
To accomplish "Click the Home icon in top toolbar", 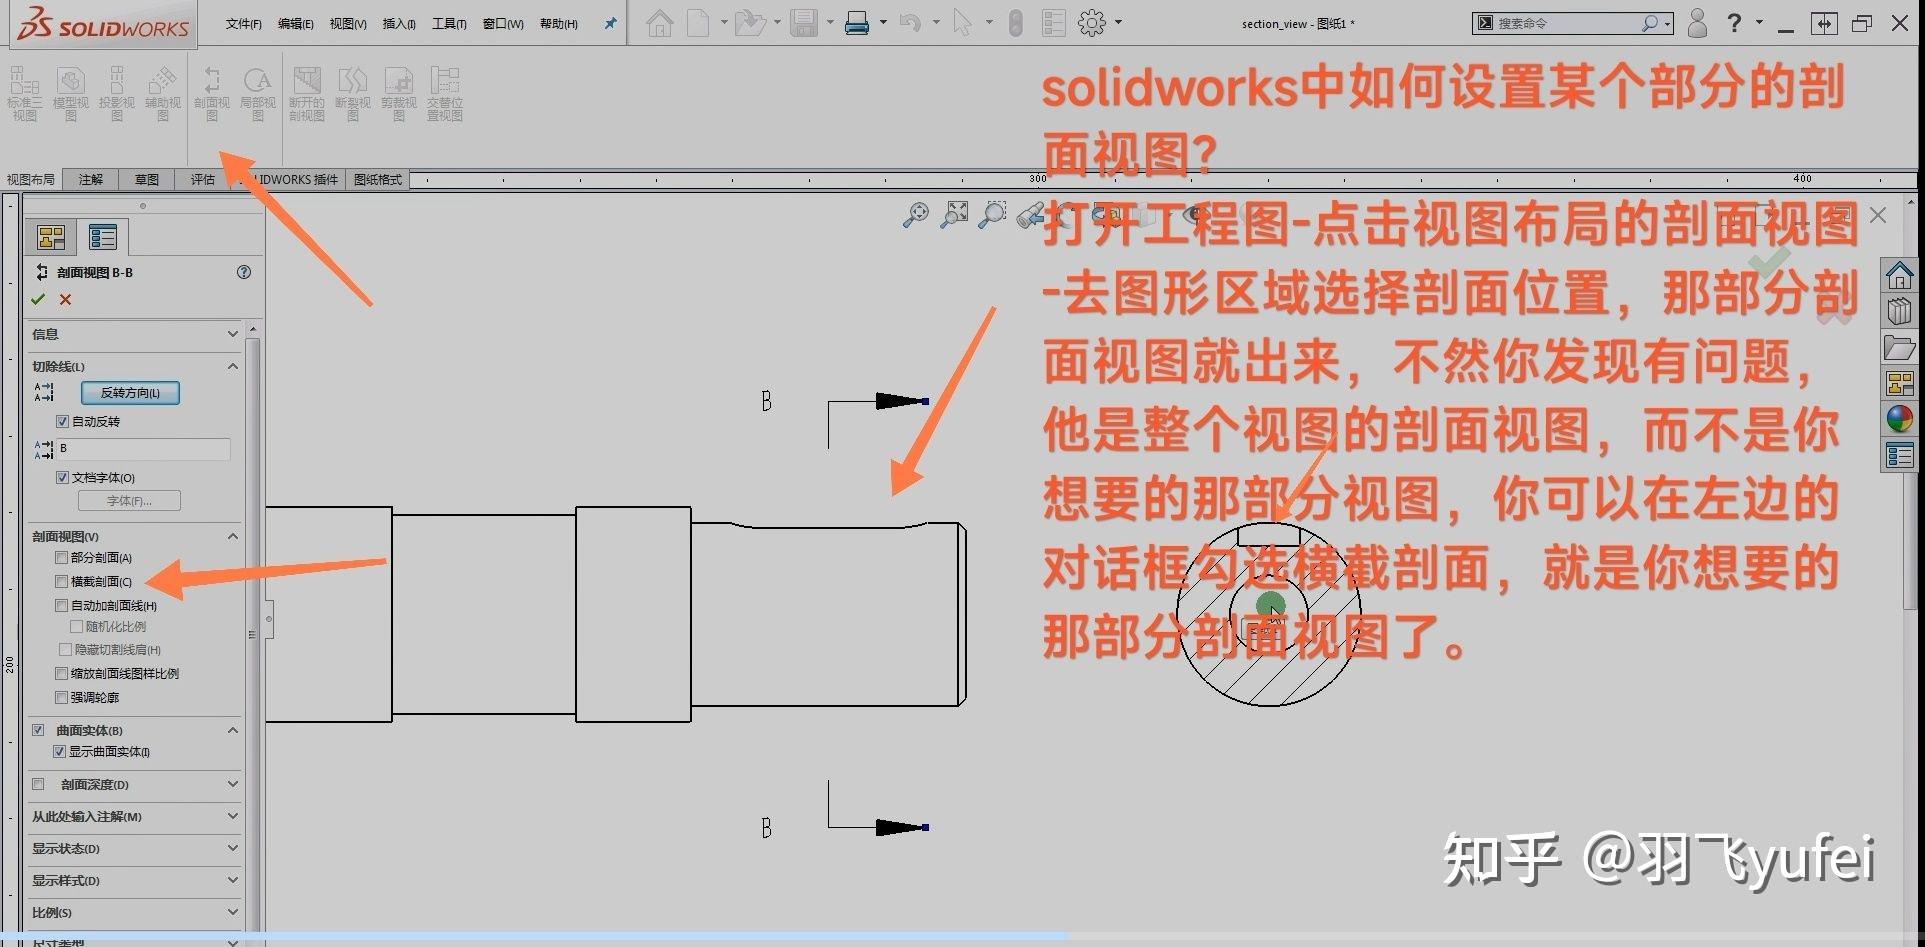I will (659, 22).
